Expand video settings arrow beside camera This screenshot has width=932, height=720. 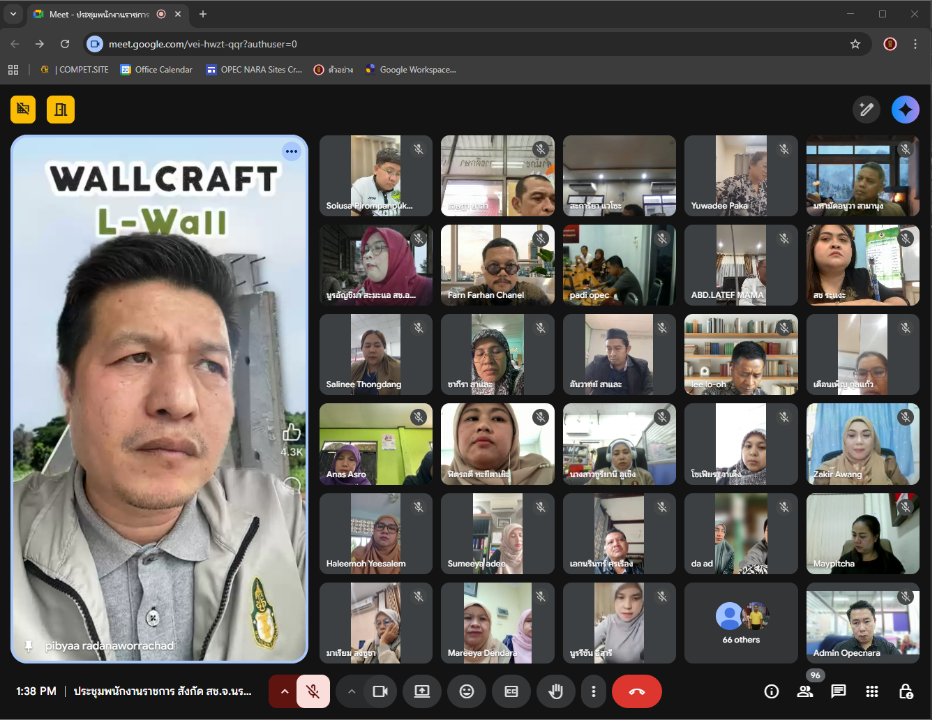click(351, 691)
